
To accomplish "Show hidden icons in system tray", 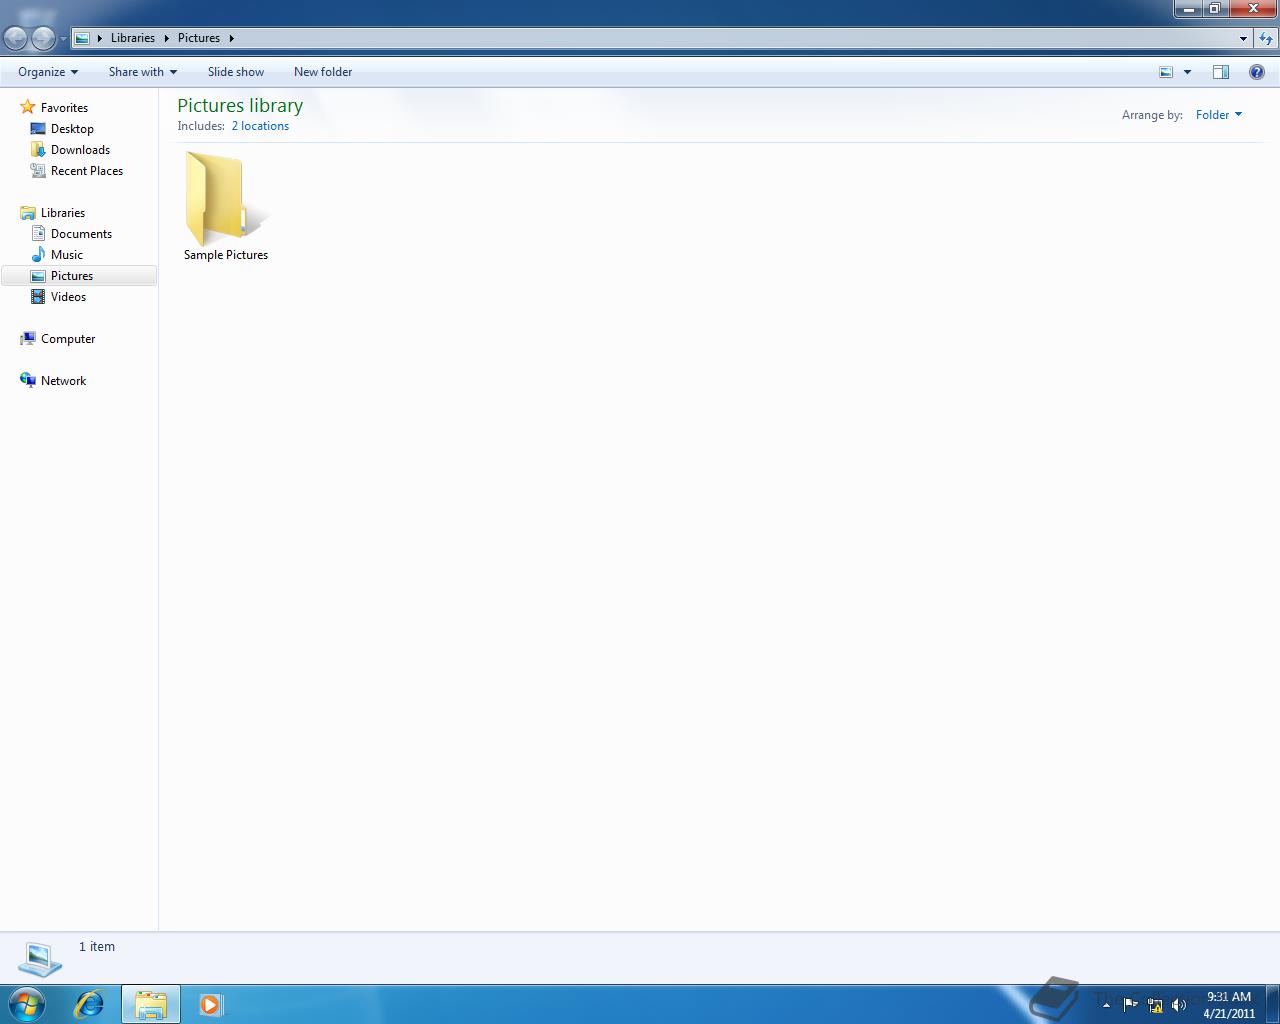I will [x=1106, y=1005].
